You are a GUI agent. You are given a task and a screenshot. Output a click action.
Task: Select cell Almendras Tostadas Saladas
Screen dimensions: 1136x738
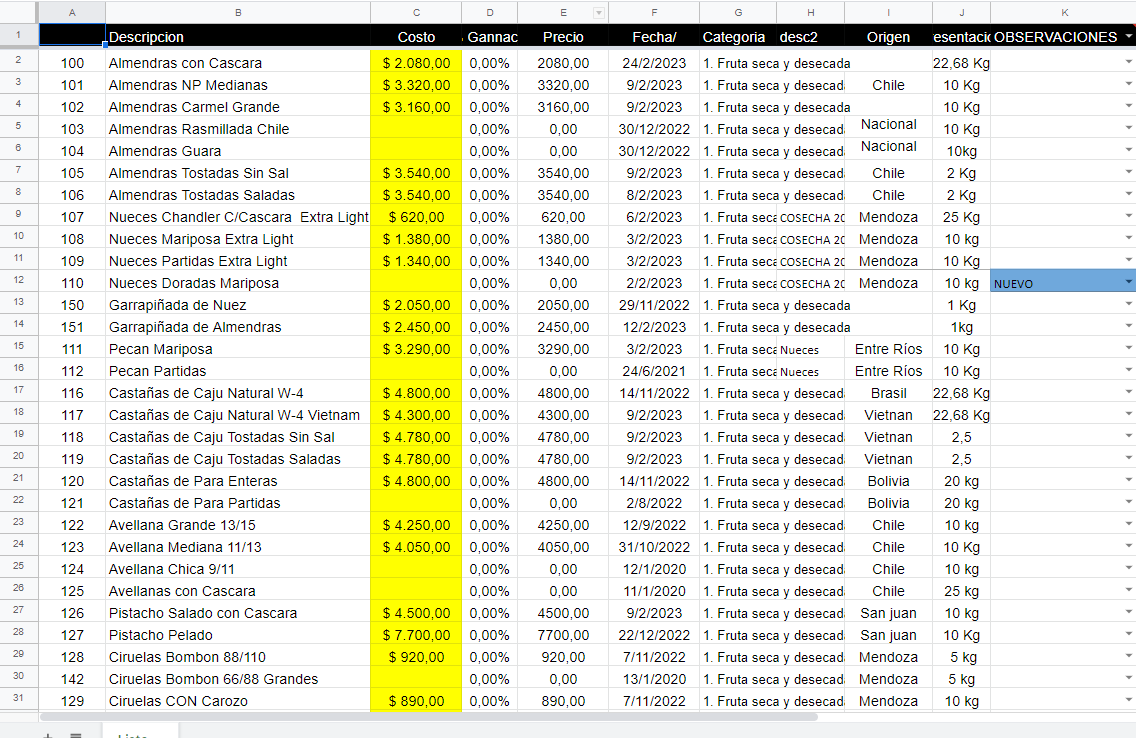coord(238,195)
